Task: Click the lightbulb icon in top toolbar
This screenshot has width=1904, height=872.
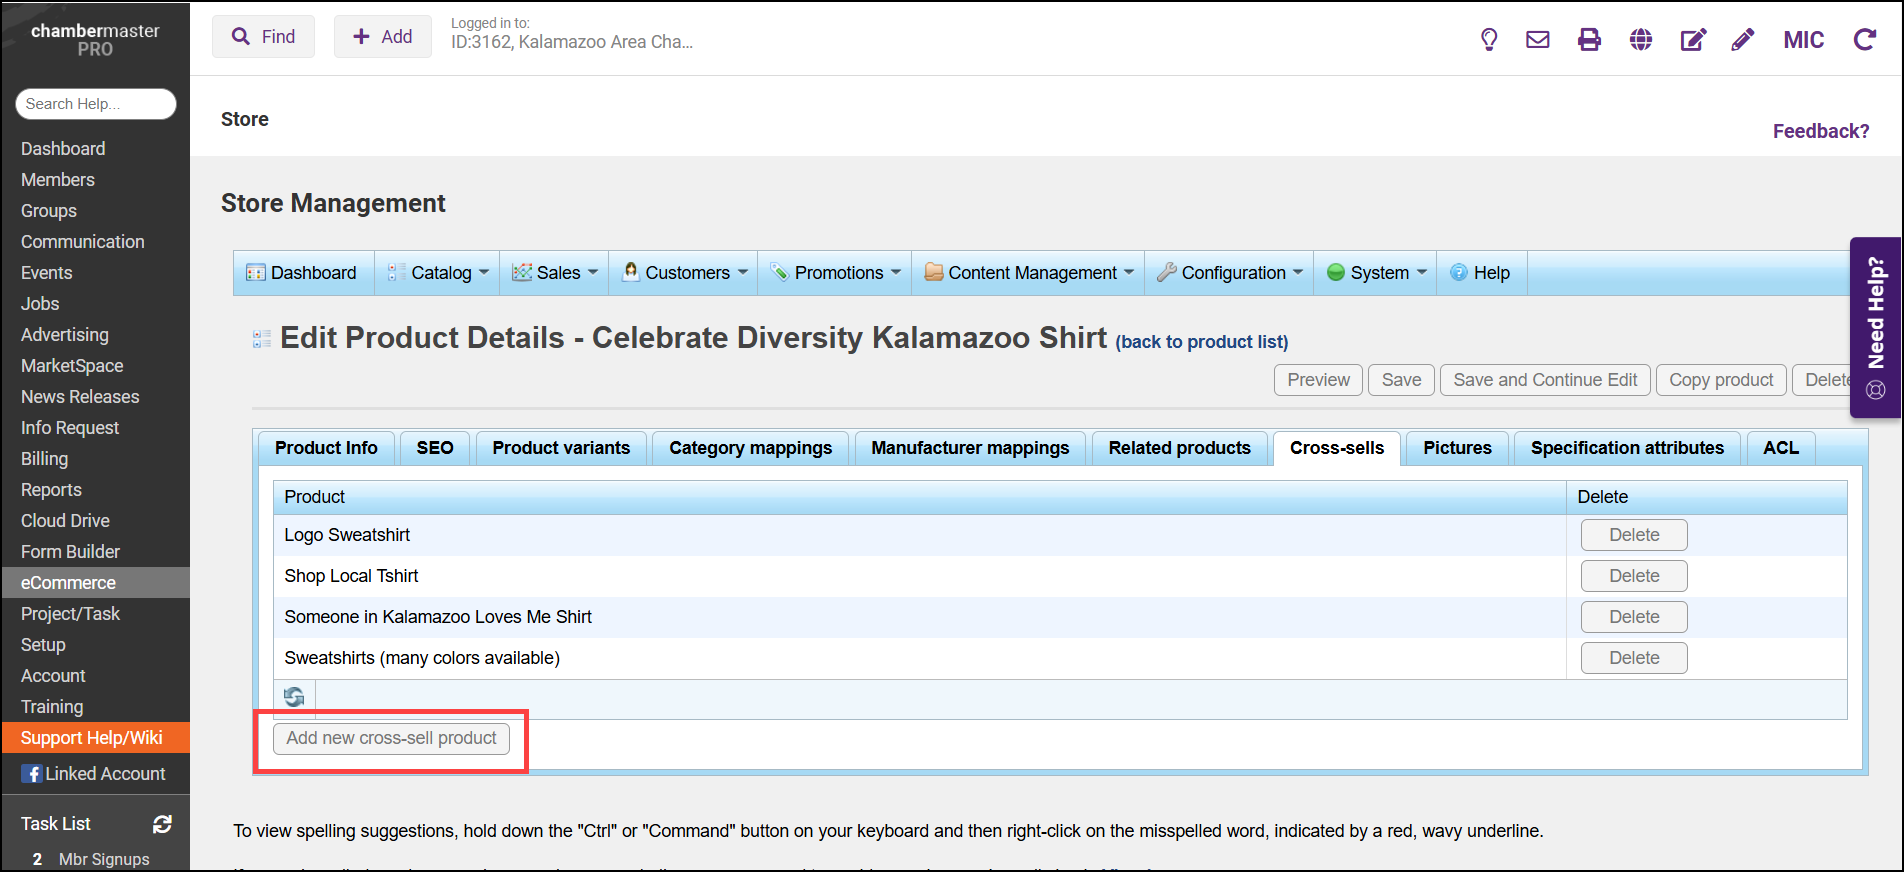Action: click(x=1489, y=40)
